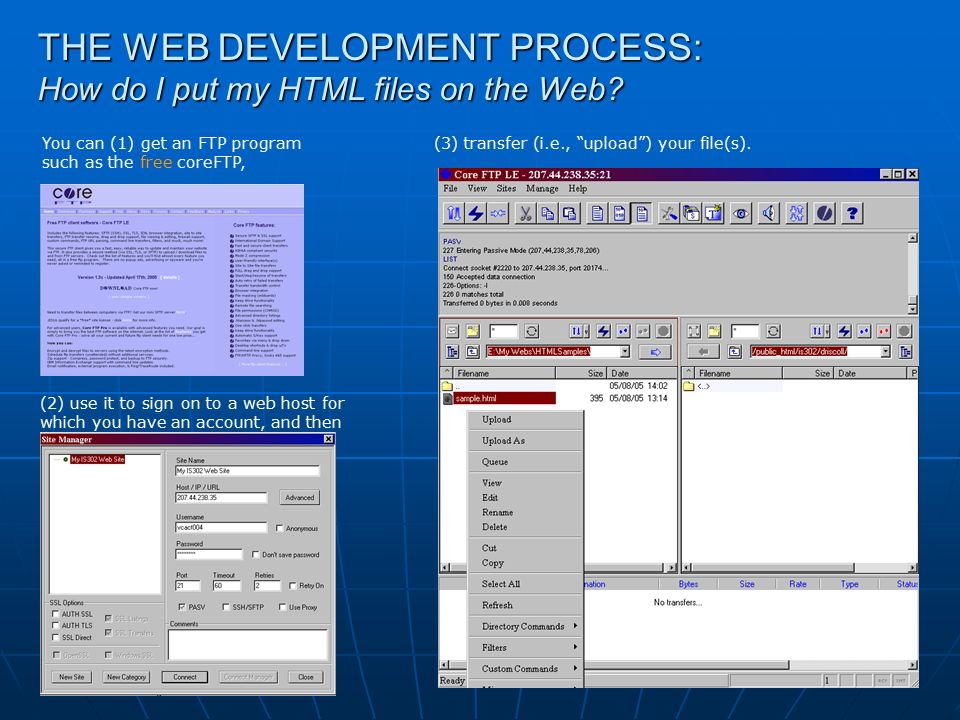Click the Paste toolbar icon
The height and width of the screenshot is (720, 960).
tap(569, 213)
